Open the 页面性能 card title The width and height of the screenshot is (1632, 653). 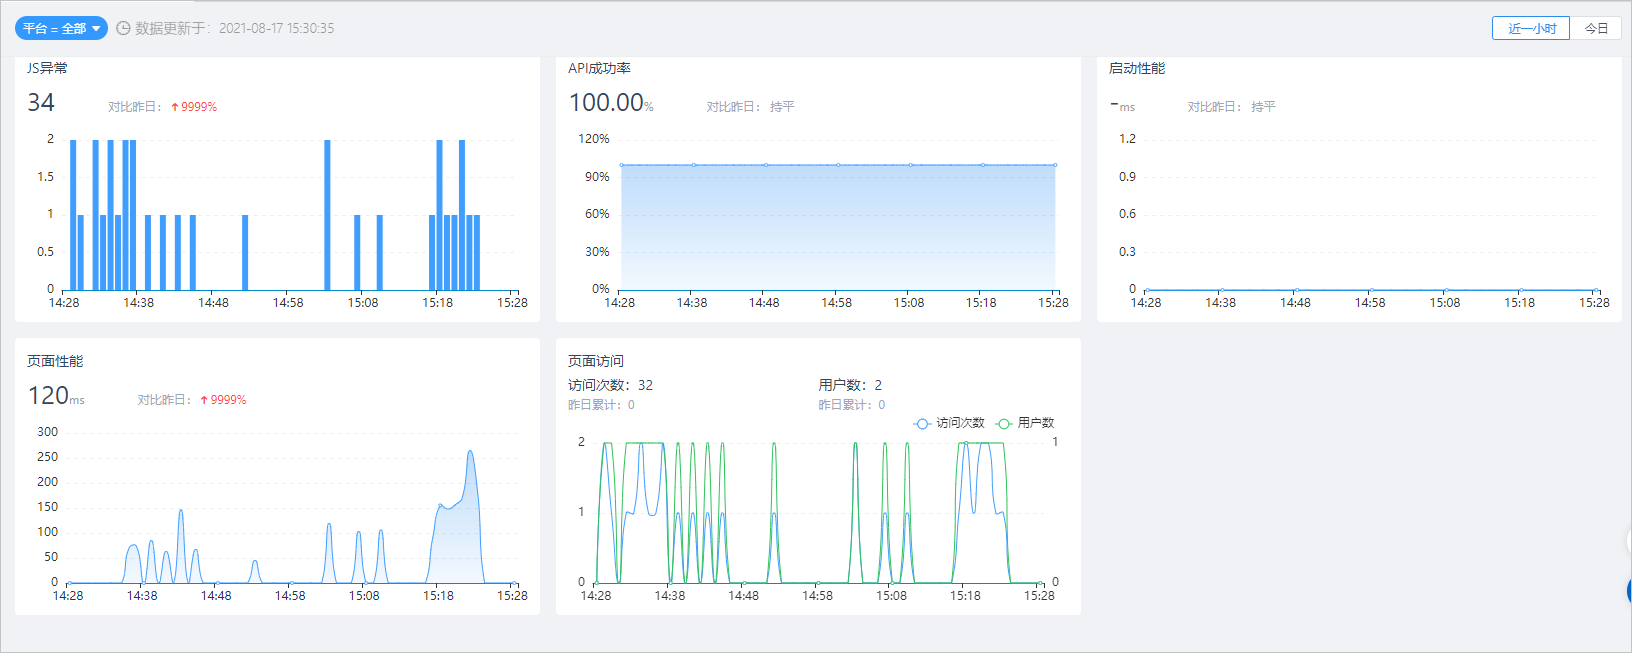point(55,361)
